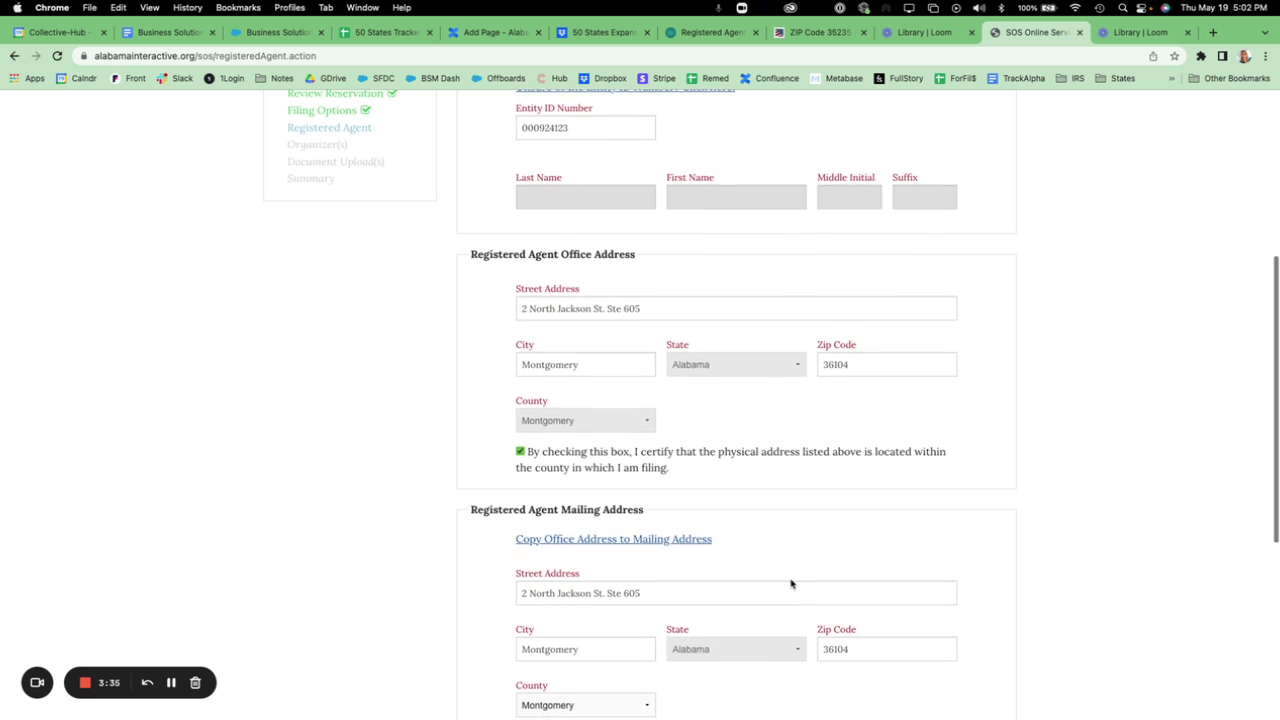This screenshot has height=720, width=1280.
Task: Open the History menu
Action: pyautogui.click(x=187, y=8)
